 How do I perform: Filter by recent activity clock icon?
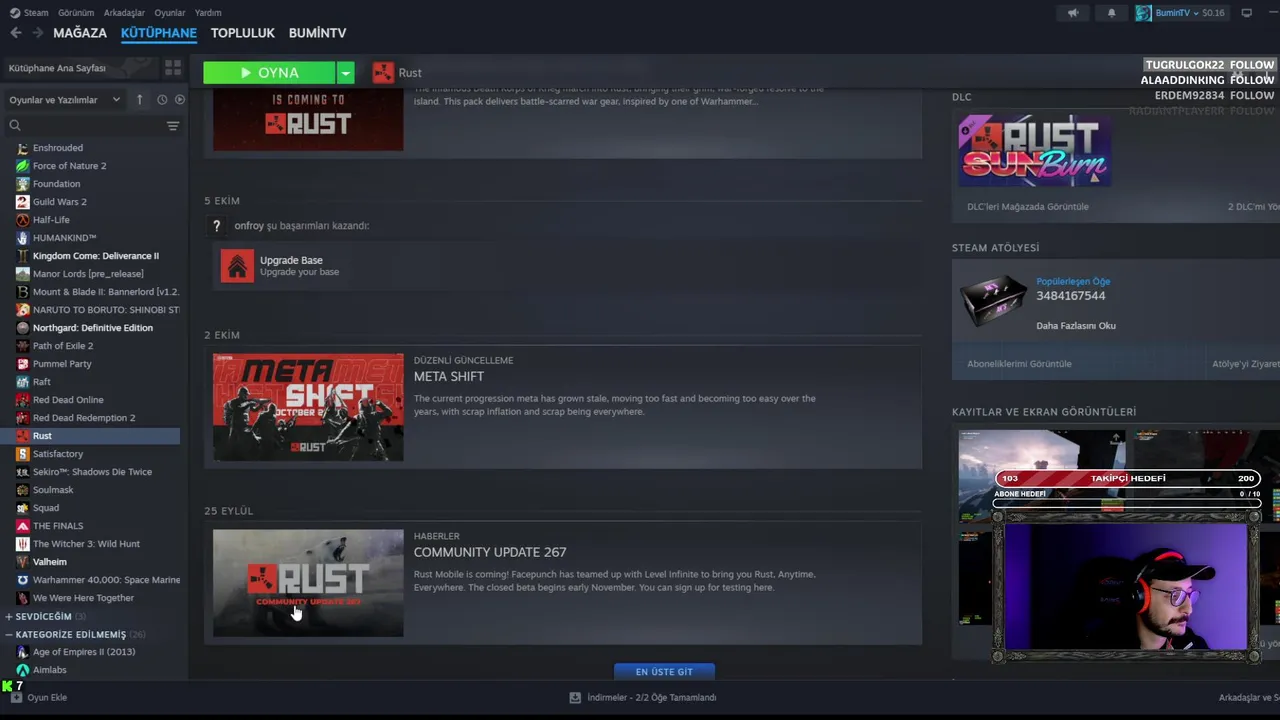click(162, 99)
